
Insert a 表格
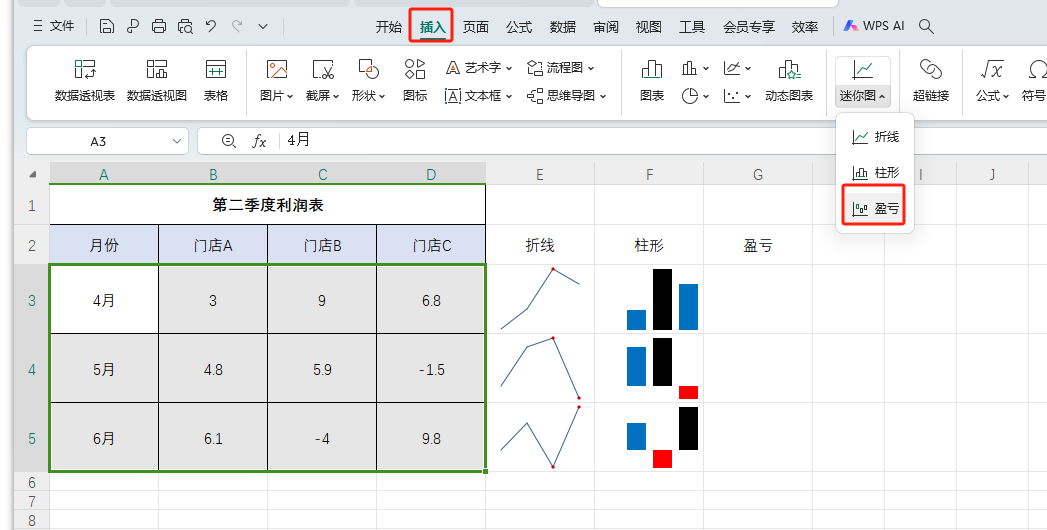point(216,80)
